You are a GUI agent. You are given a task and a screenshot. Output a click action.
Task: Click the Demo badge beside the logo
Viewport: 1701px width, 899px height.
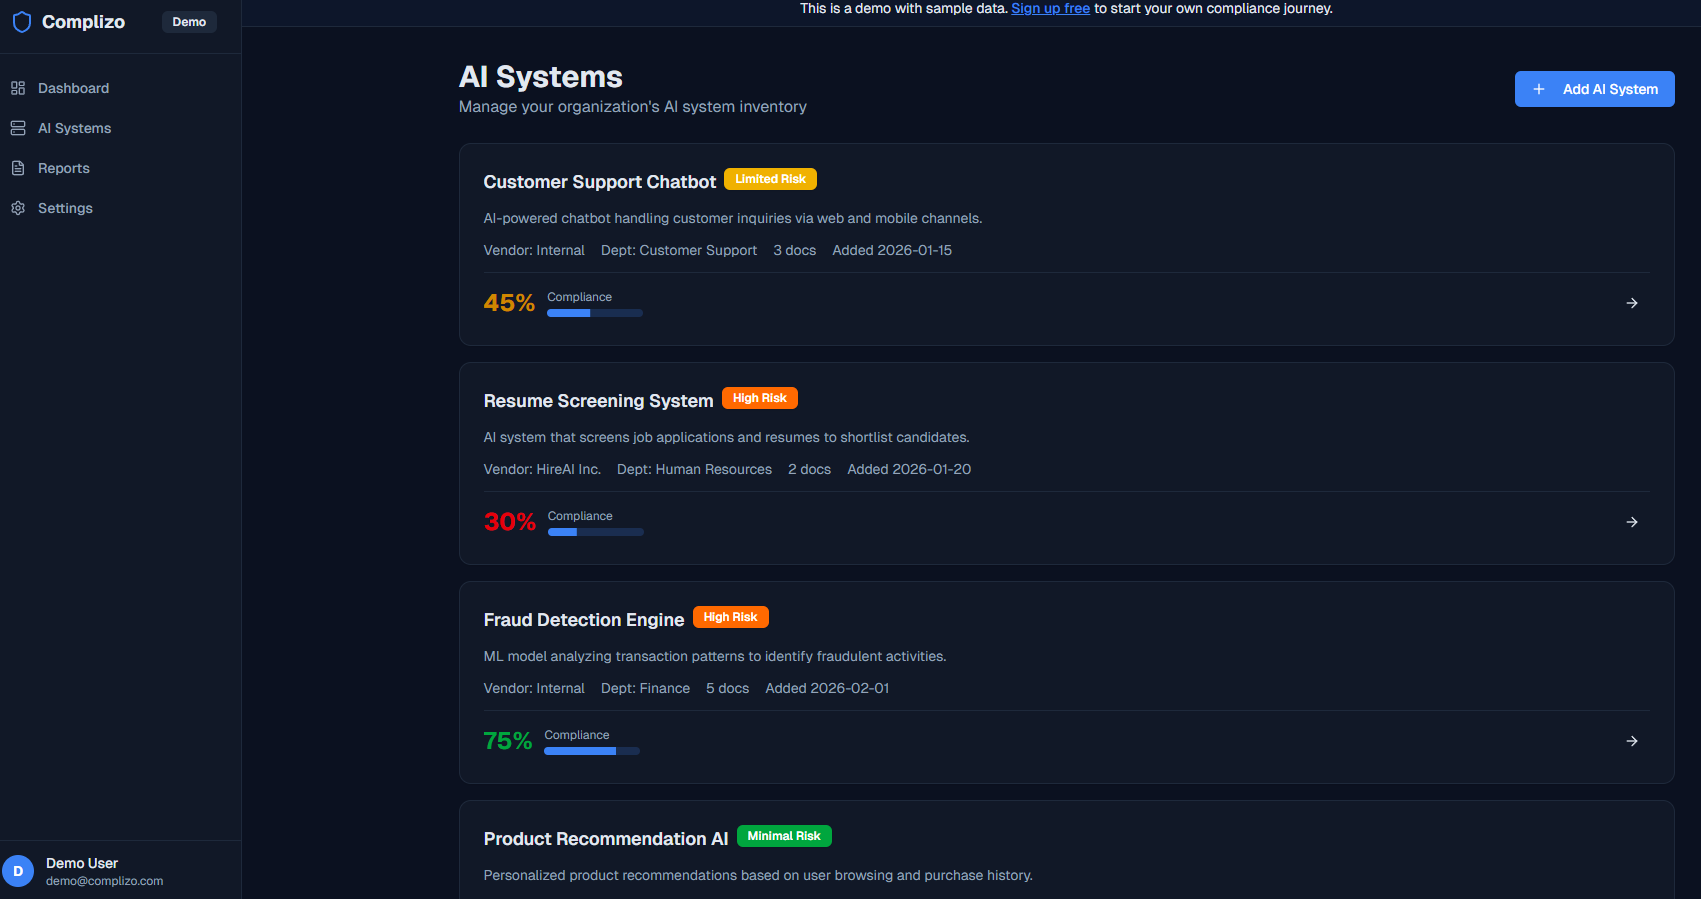click(x=189, y=22)
